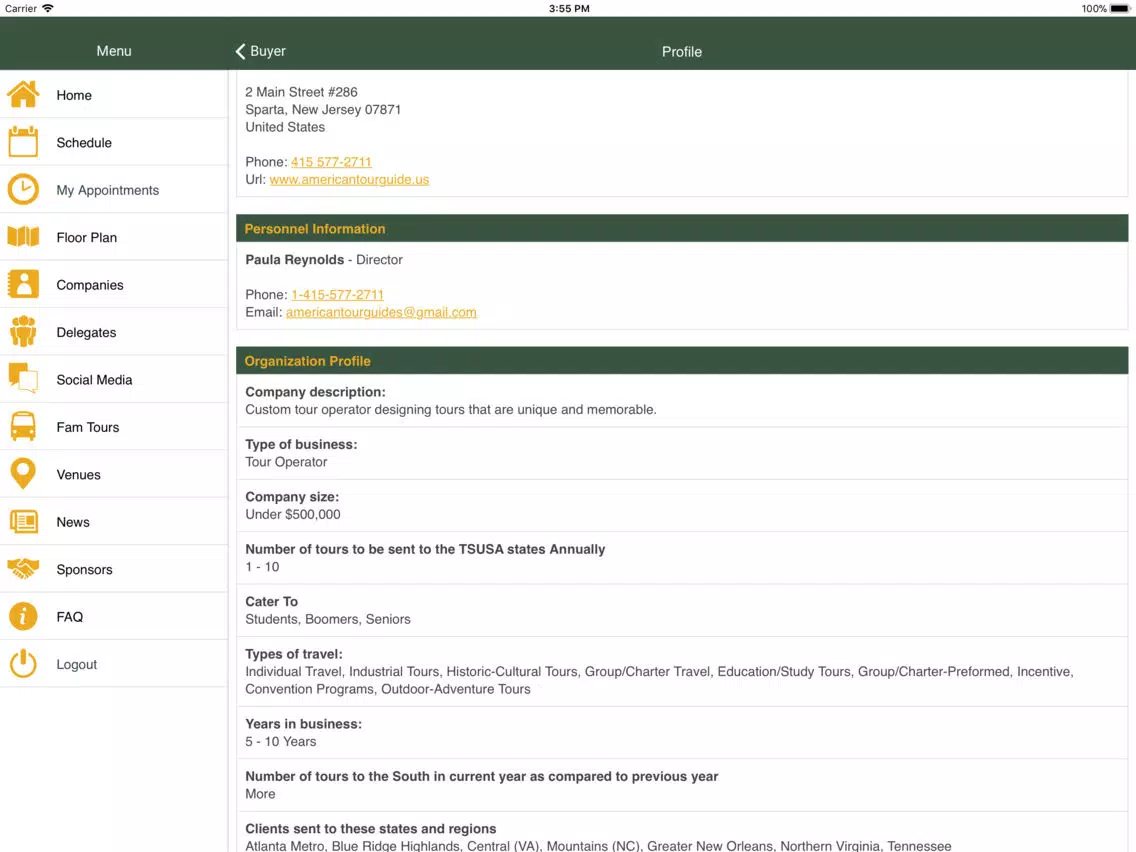Email americantourguides@gmail.com link
The width and height of the screenshot is (1136, 852).
[381, 312]
